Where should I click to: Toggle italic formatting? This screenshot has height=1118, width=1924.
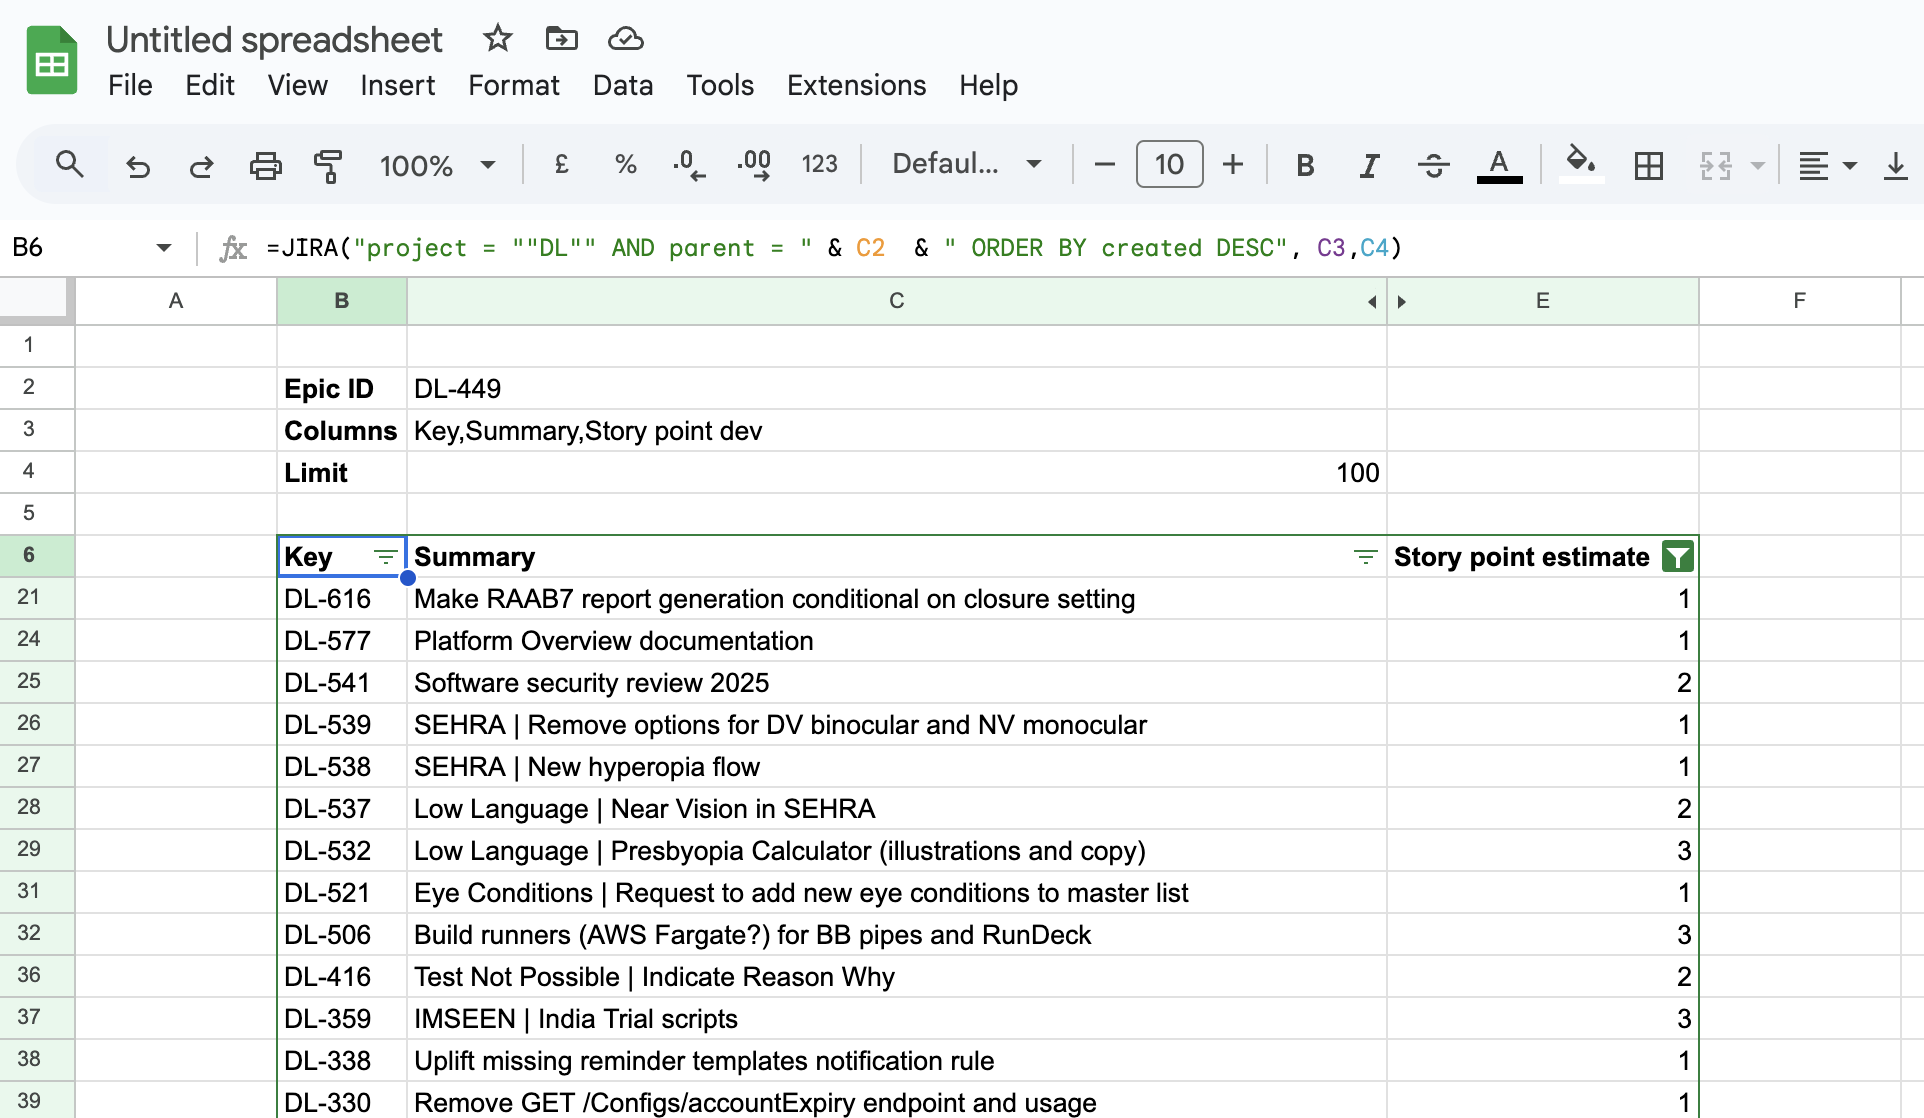pyautogui.click(x=1369, y=165)
